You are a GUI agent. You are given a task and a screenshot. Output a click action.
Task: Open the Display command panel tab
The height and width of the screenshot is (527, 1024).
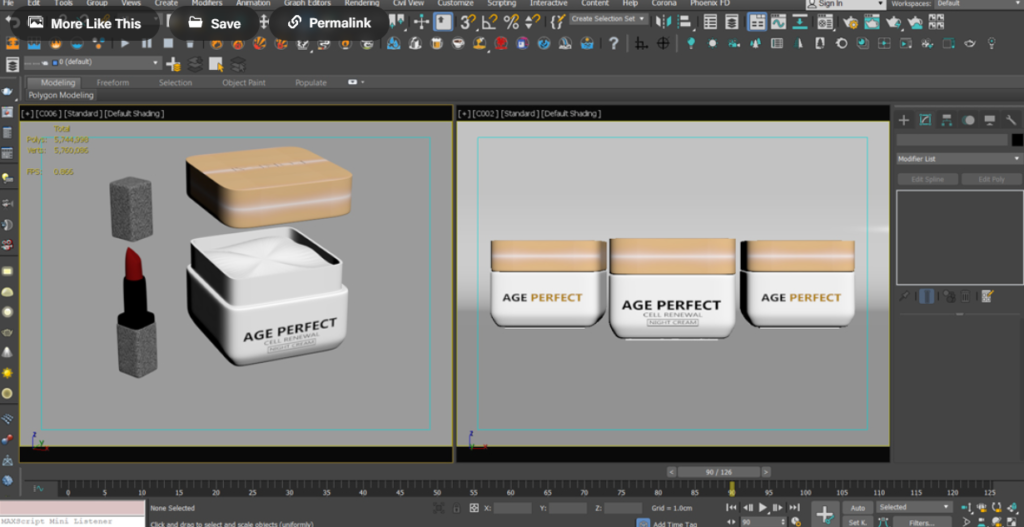990,120
